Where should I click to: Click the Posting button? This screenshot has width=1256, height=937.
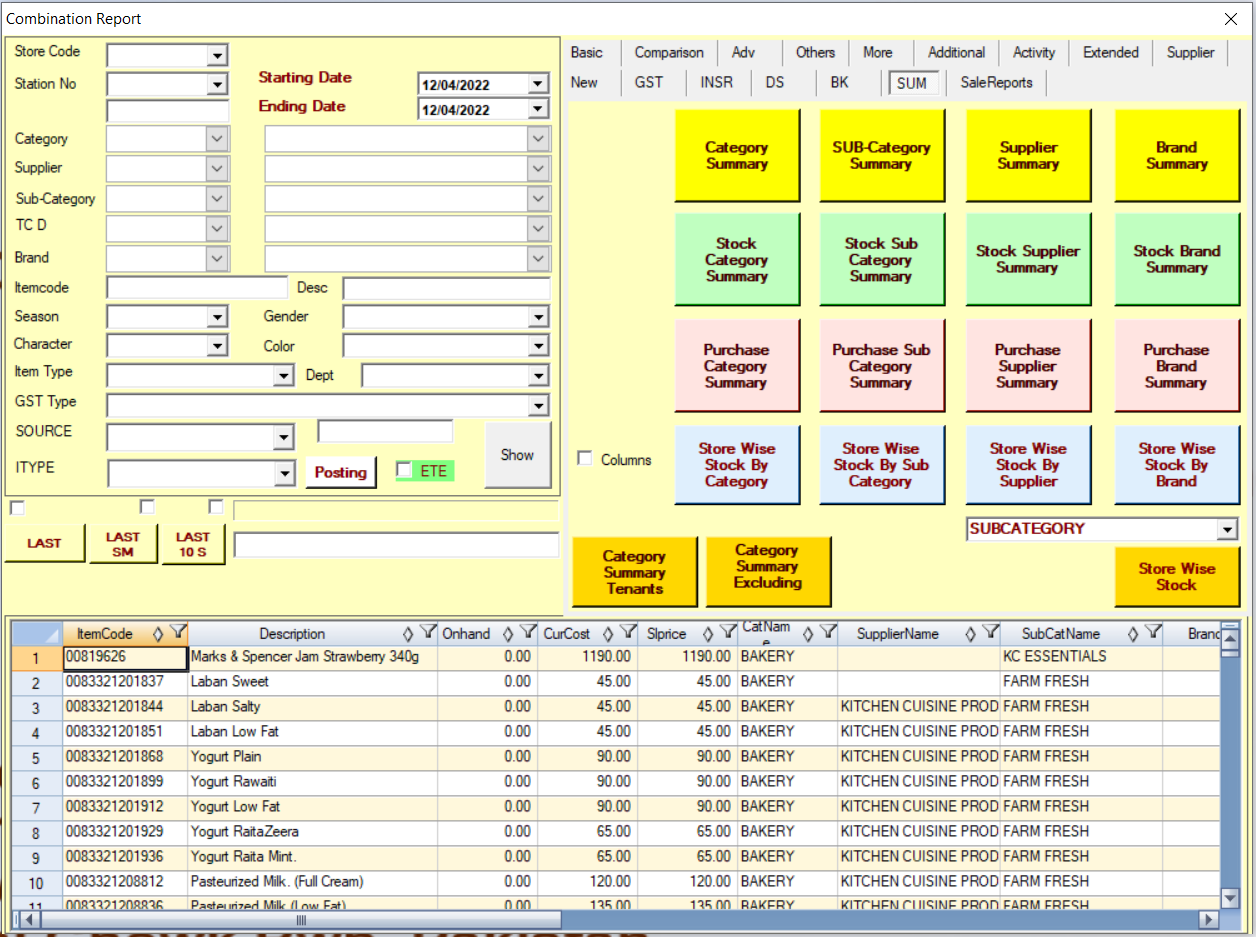(x=341, y=472)
